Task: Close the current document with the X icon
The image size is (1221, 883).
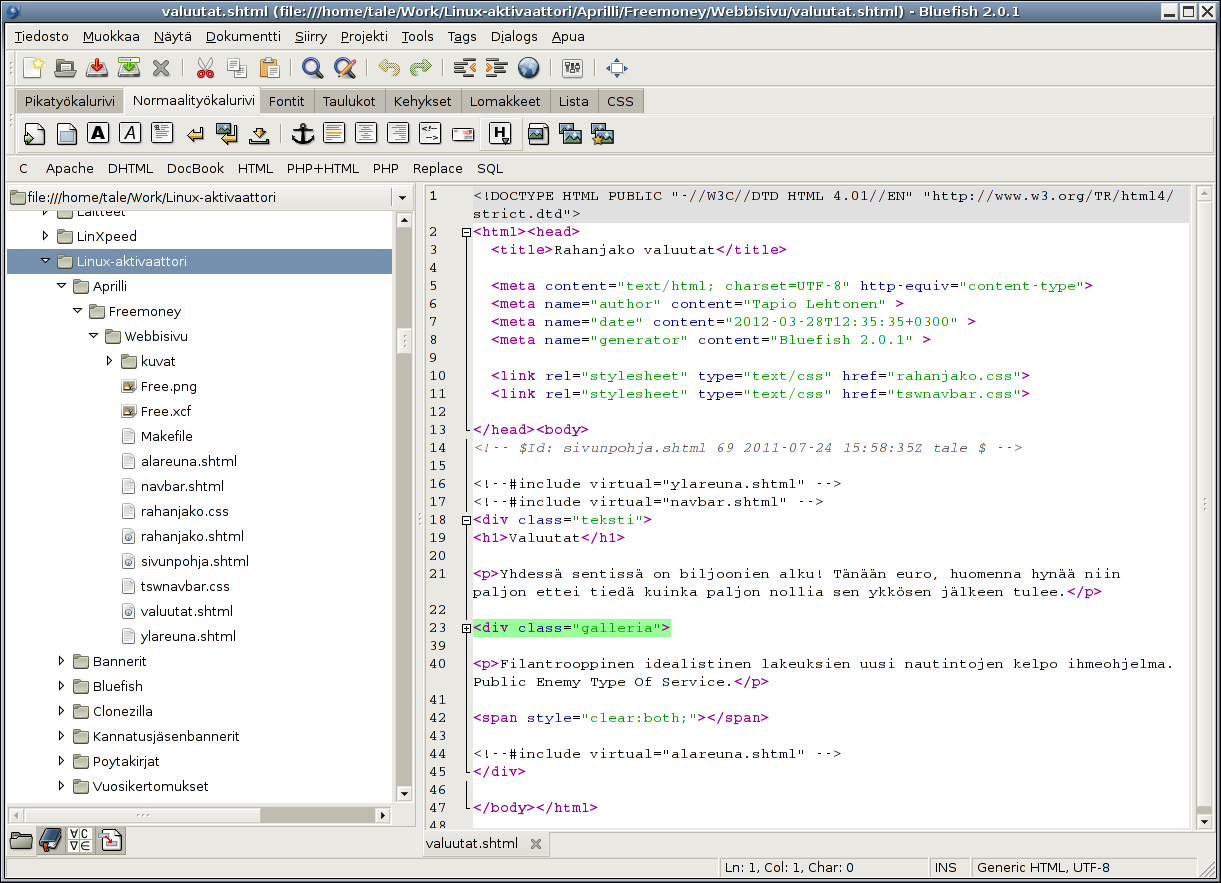Action: click(161, 68)
